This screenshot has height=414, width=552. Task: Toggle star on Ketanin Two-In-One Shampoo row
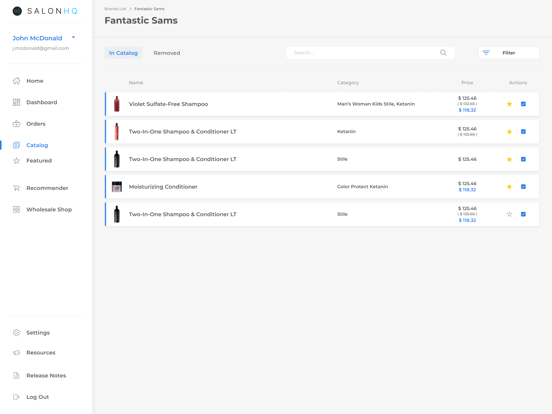509,132
